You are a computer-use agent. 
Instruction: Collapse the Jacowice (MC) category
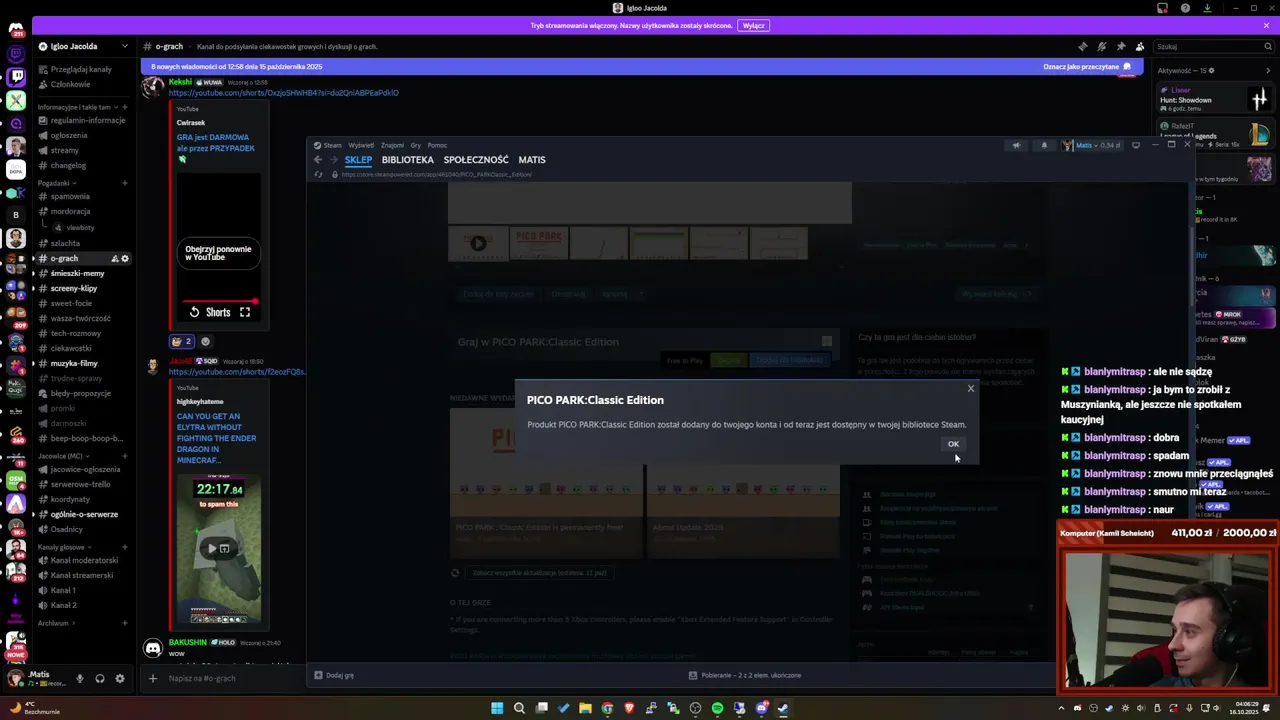[62, 456]
